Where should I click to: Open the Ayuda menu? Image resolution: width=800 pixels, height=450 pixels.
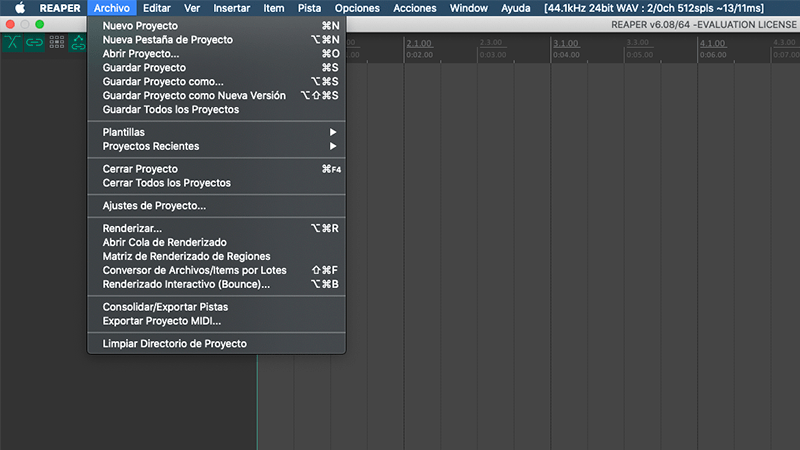[x=515, y=8]
